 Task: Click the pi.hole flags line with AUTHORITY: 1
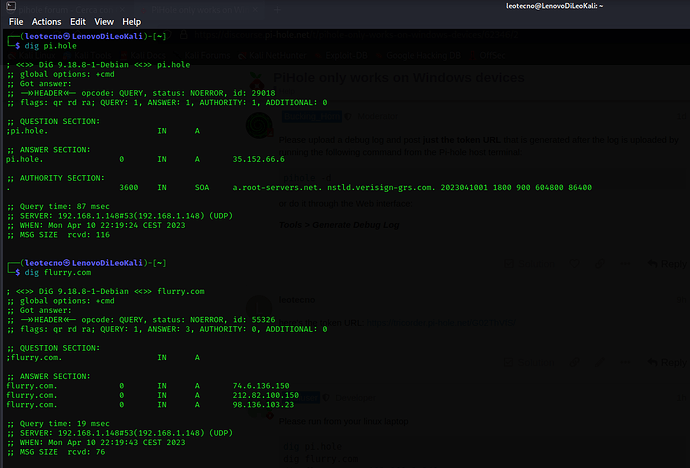click(167, 102)
